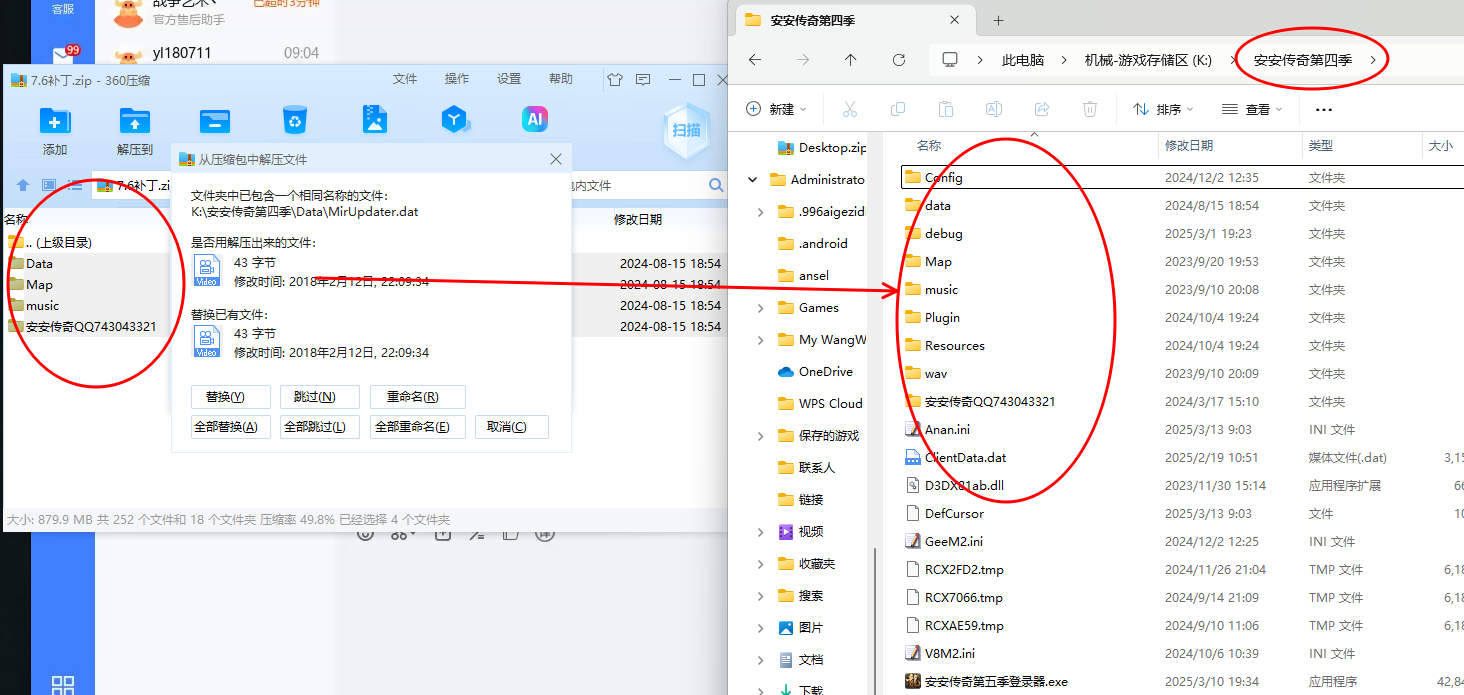Click the blue AI icon in 360压缩 toolbar

pyautogui.click(x=535, y=120)
